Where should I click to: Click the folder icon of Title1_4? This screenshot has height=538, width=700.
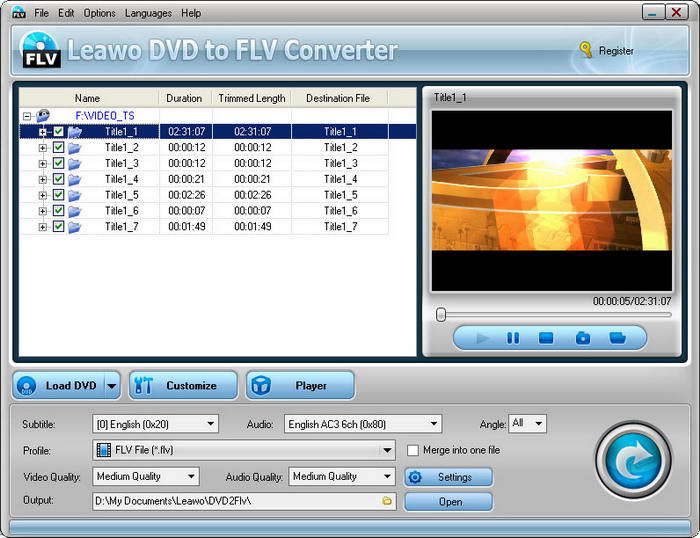[75, 179]
